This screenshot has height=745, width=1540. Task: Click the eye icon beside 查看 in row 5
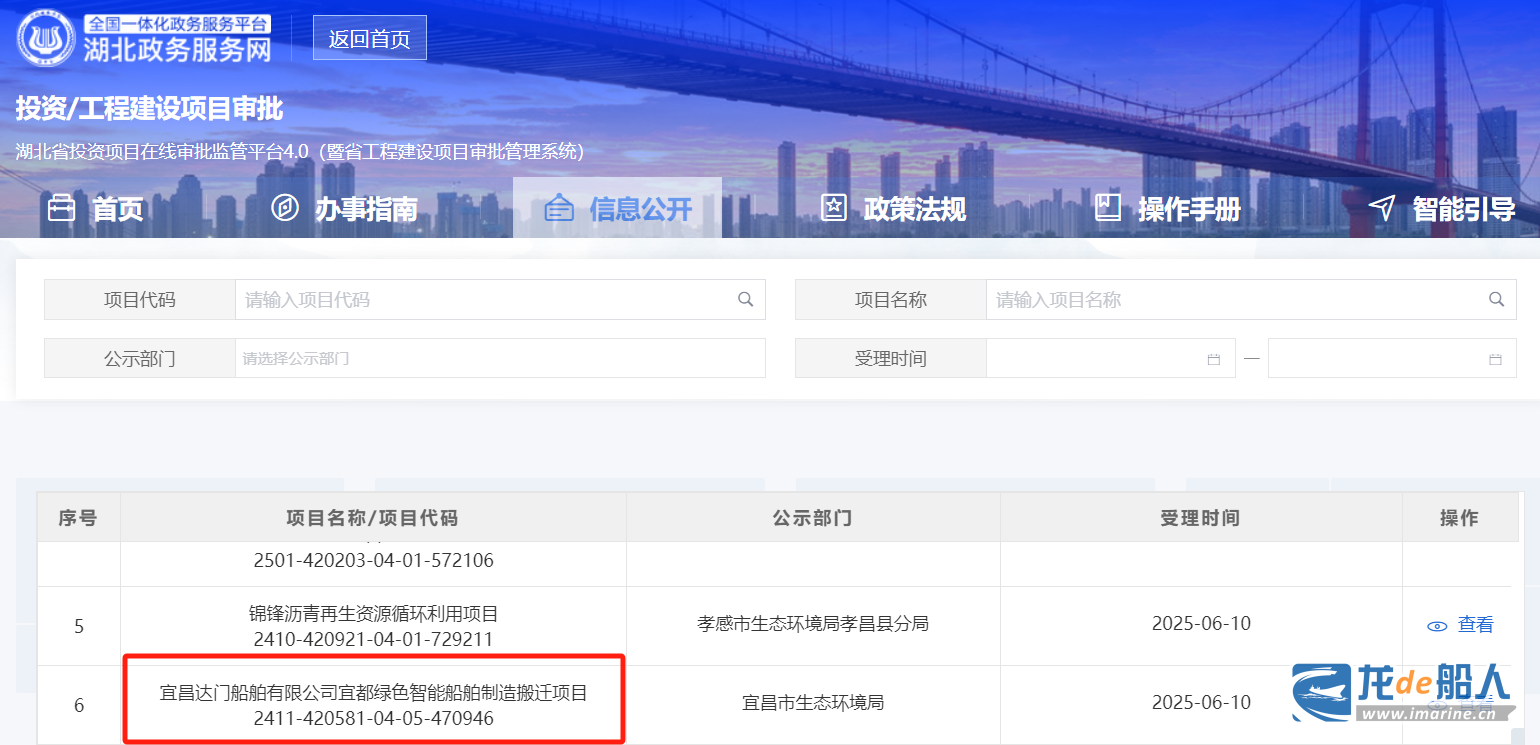pos(1437,626)
